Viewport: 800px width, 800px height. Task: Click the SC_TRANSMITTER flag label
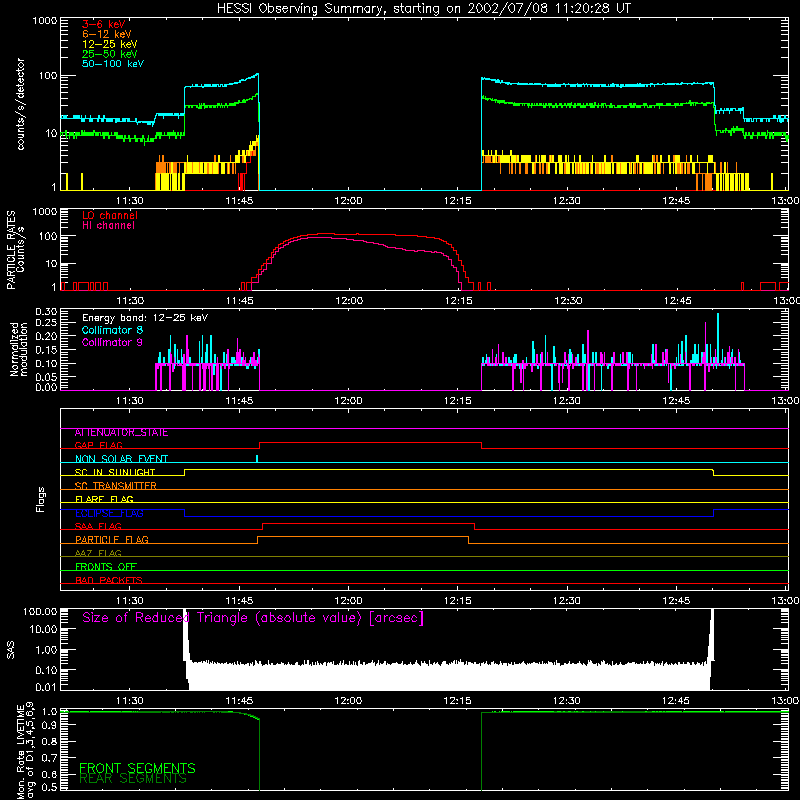click(x=115, y=486)
